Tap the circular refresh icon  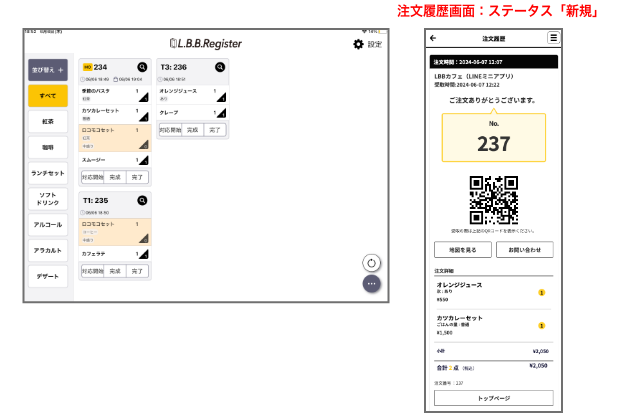pos(371,263)
